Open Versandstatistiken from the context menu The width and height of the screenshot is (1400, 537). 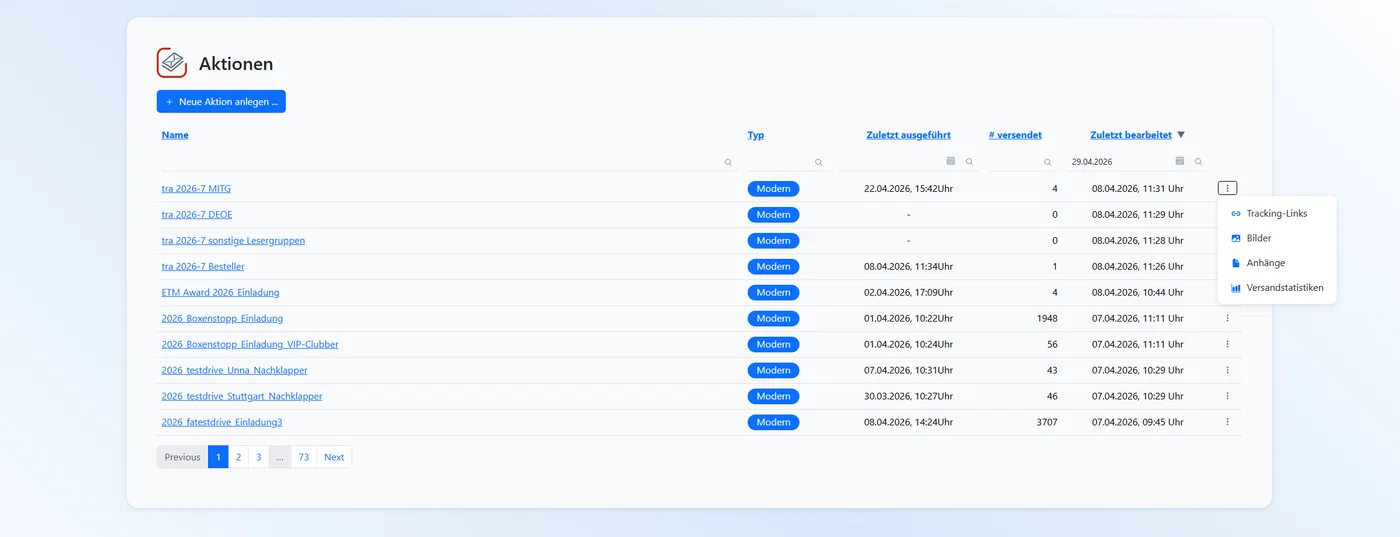coord(1277,288)
